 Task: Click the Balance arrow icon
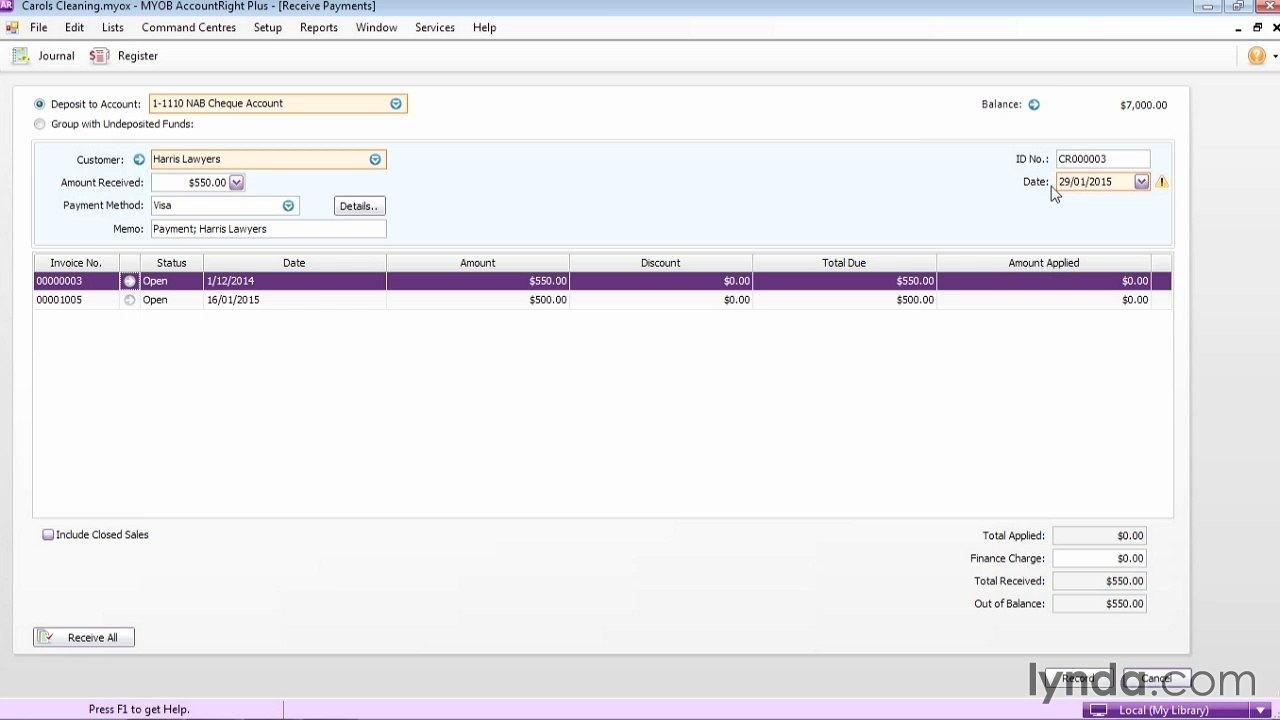(x=1034, y=104)
